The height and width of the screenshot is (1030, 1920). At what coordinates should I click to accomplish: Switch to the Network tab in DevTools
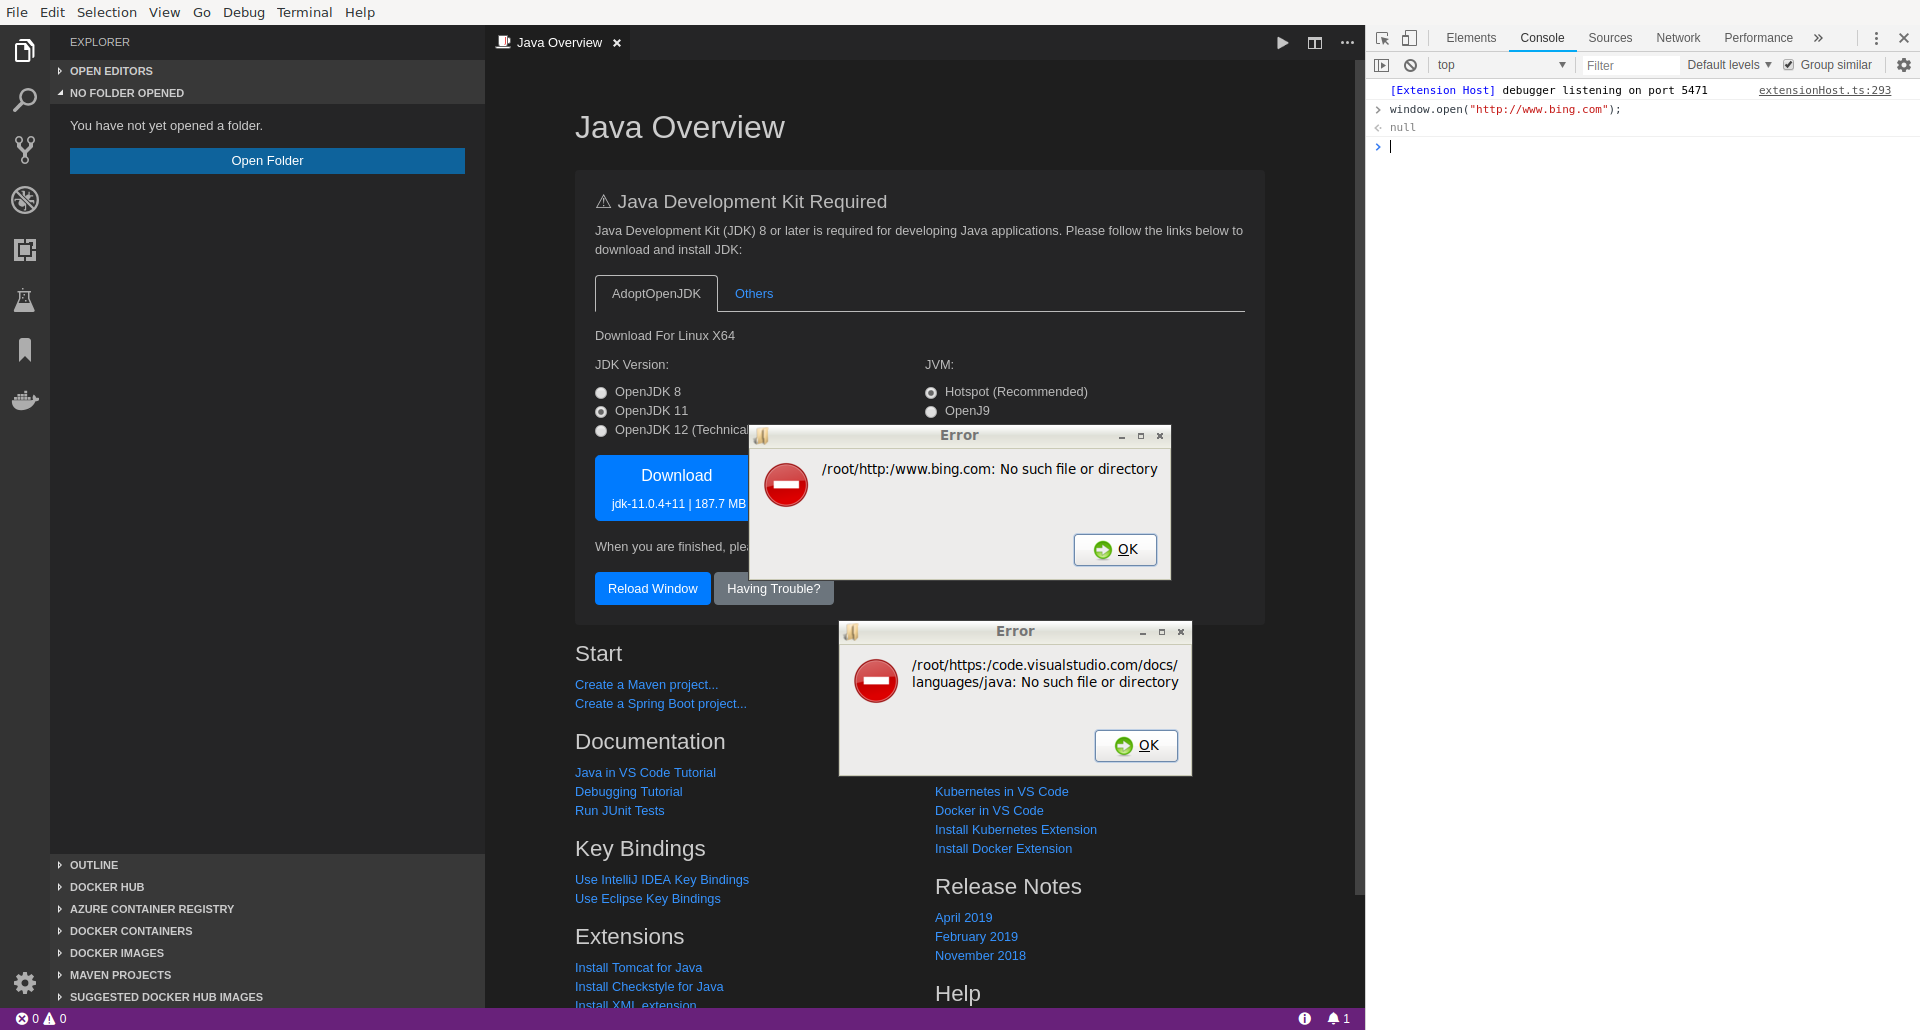1678,38
